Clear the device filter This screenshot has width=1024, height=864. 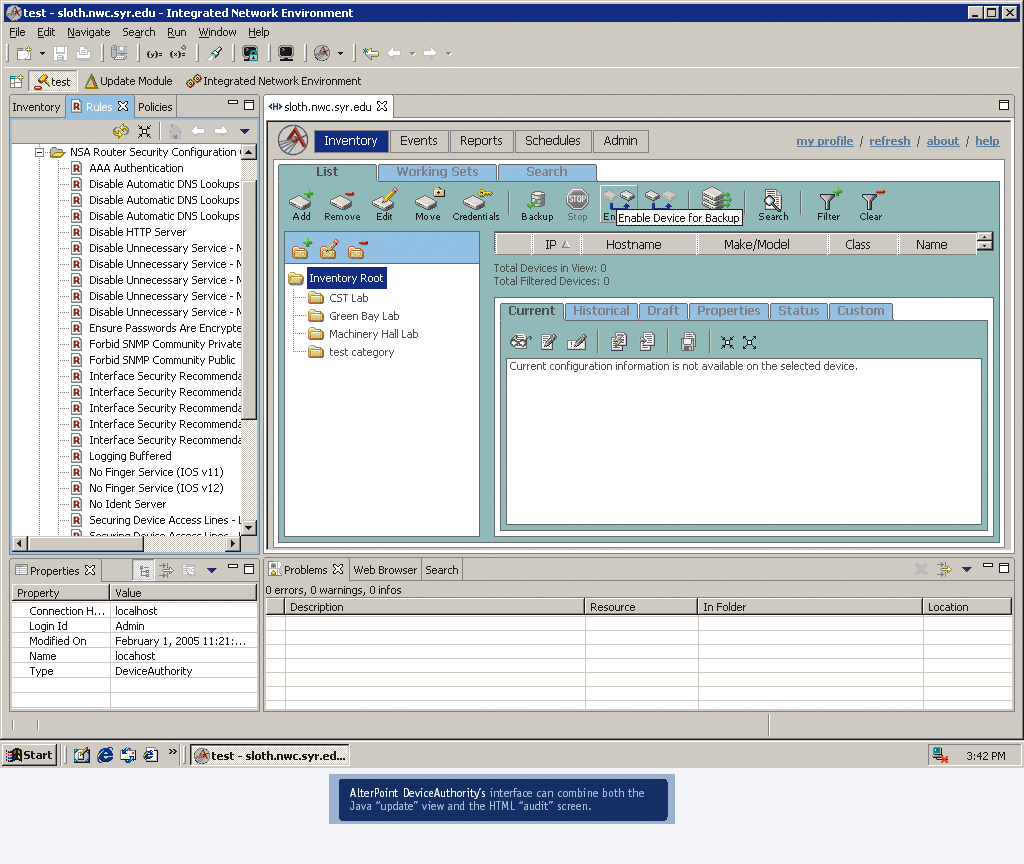tap(871, 203)
